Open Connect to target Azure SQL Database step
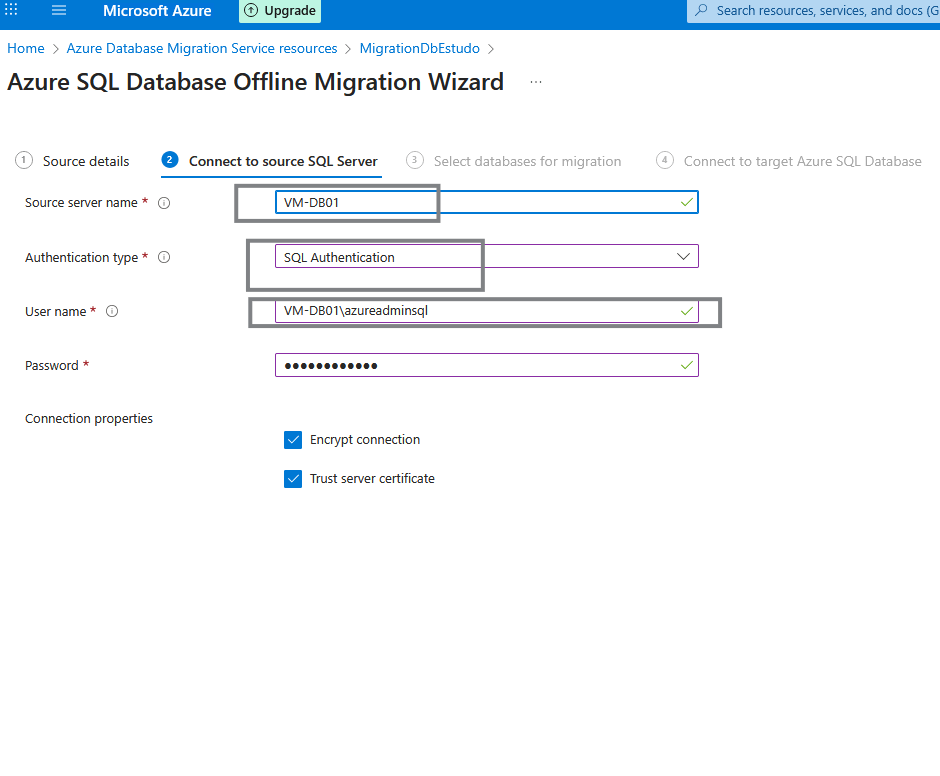Screen dimensions: 940x776 (x=802, y=161)
